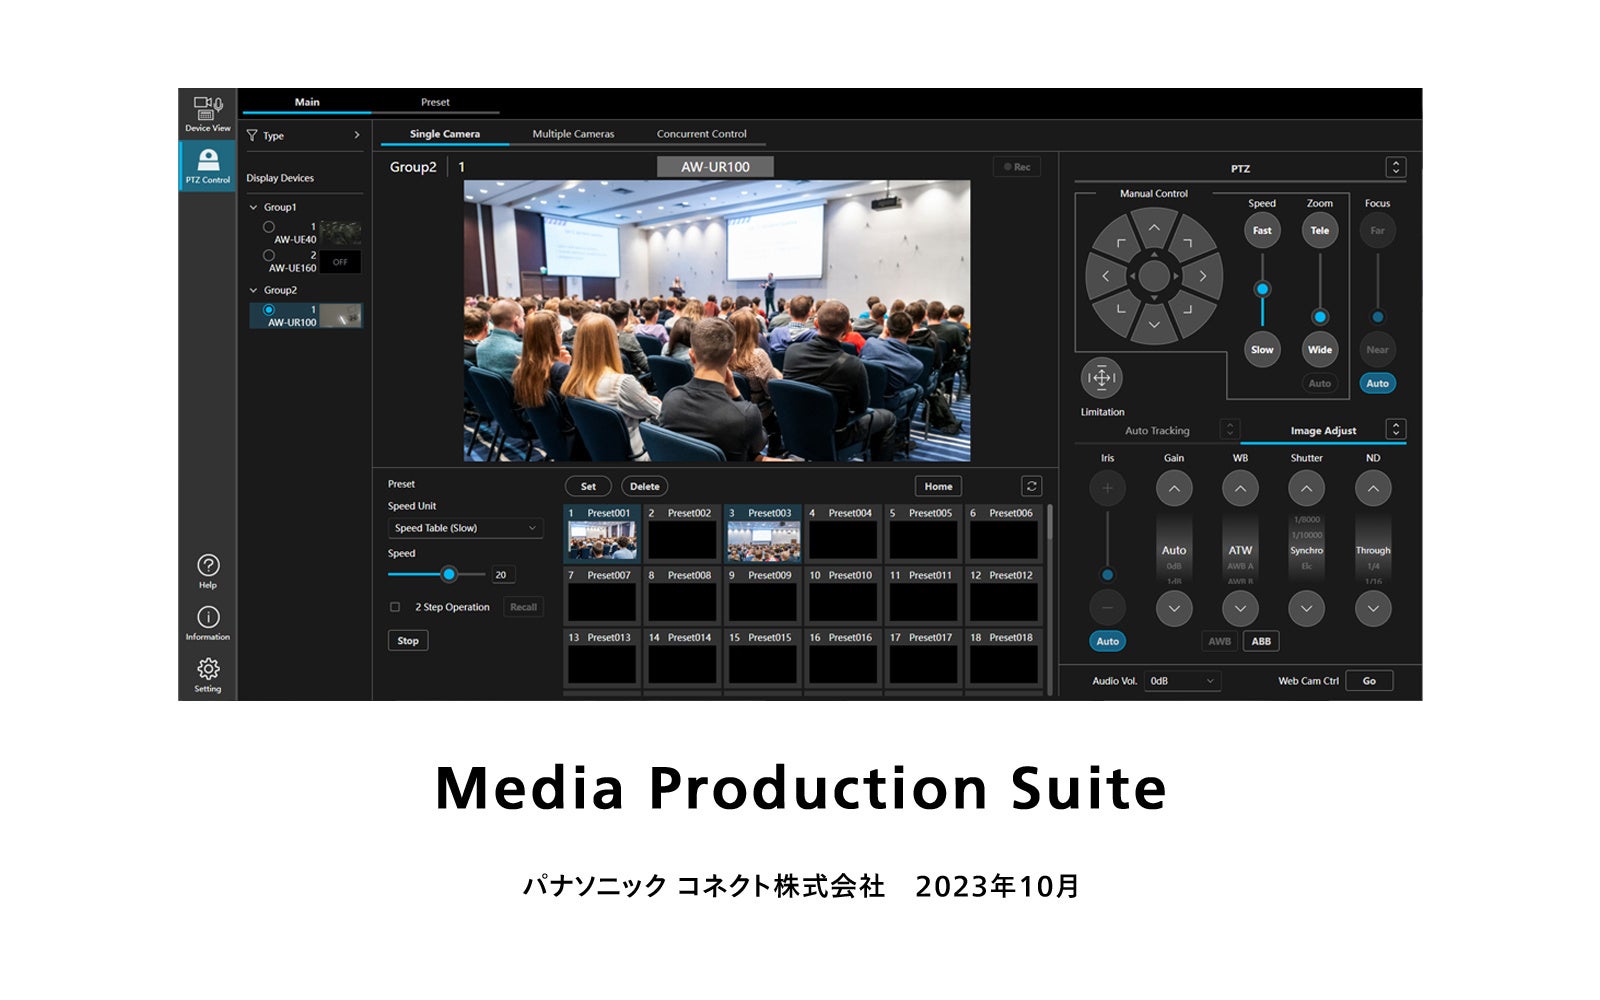Switch to the Preset tab
This screenshot has height=1000, width=1600.
point(437,102)
